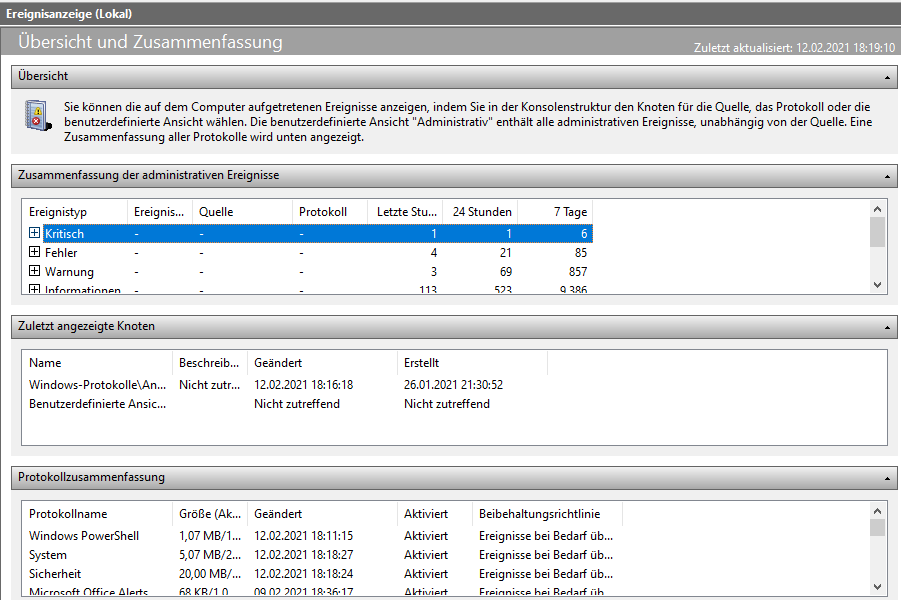901x600 pixels.
Task: Click the Übersicht section title bar
Action: click(454, 76)
